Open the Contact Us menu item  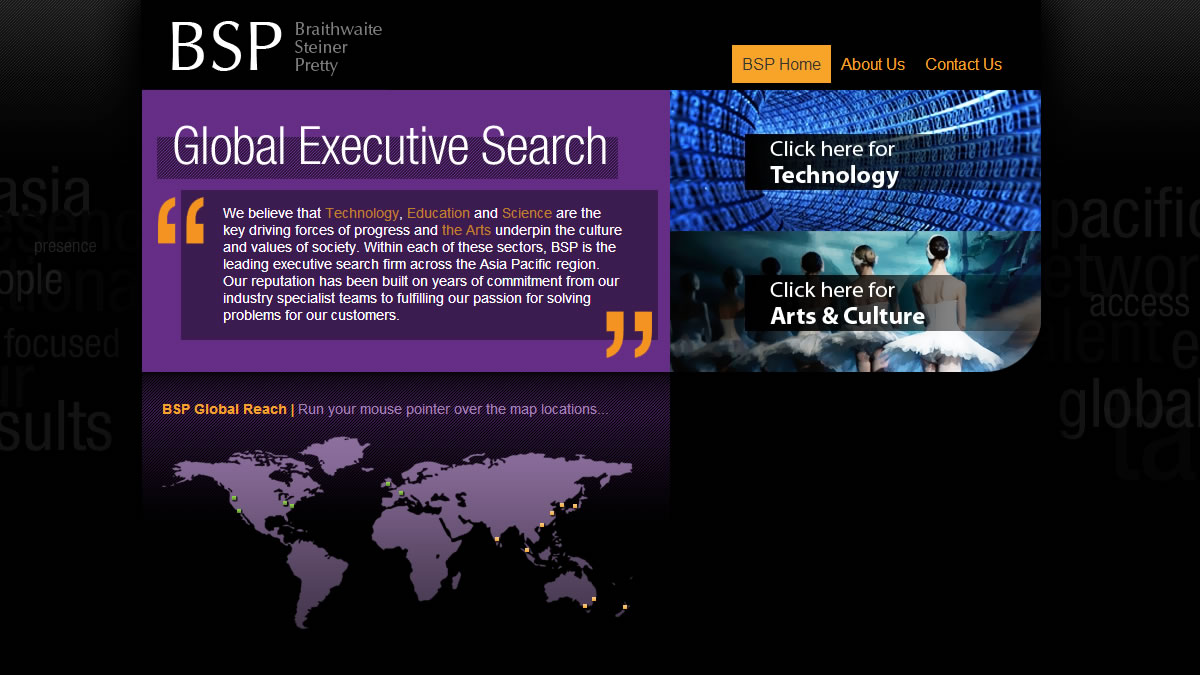(963, 64)
